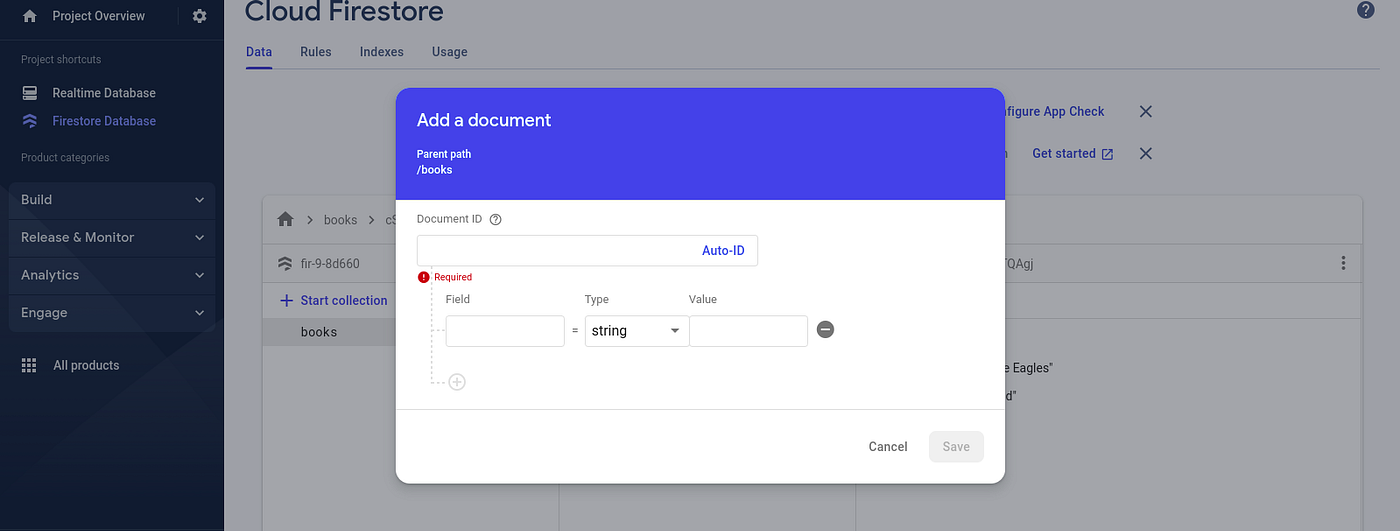Click Auto-ID to generate document ID

[x=723, y=250]
